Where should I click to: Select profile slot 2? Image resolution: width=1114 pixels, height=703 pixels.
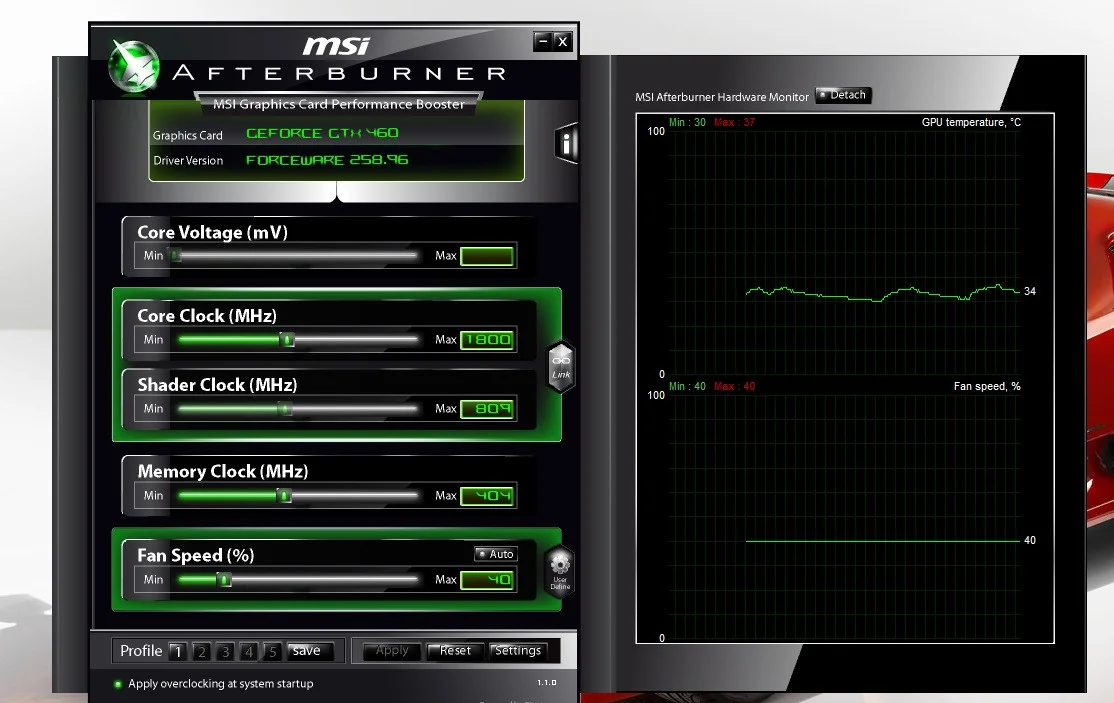click(x=202, y=651)
